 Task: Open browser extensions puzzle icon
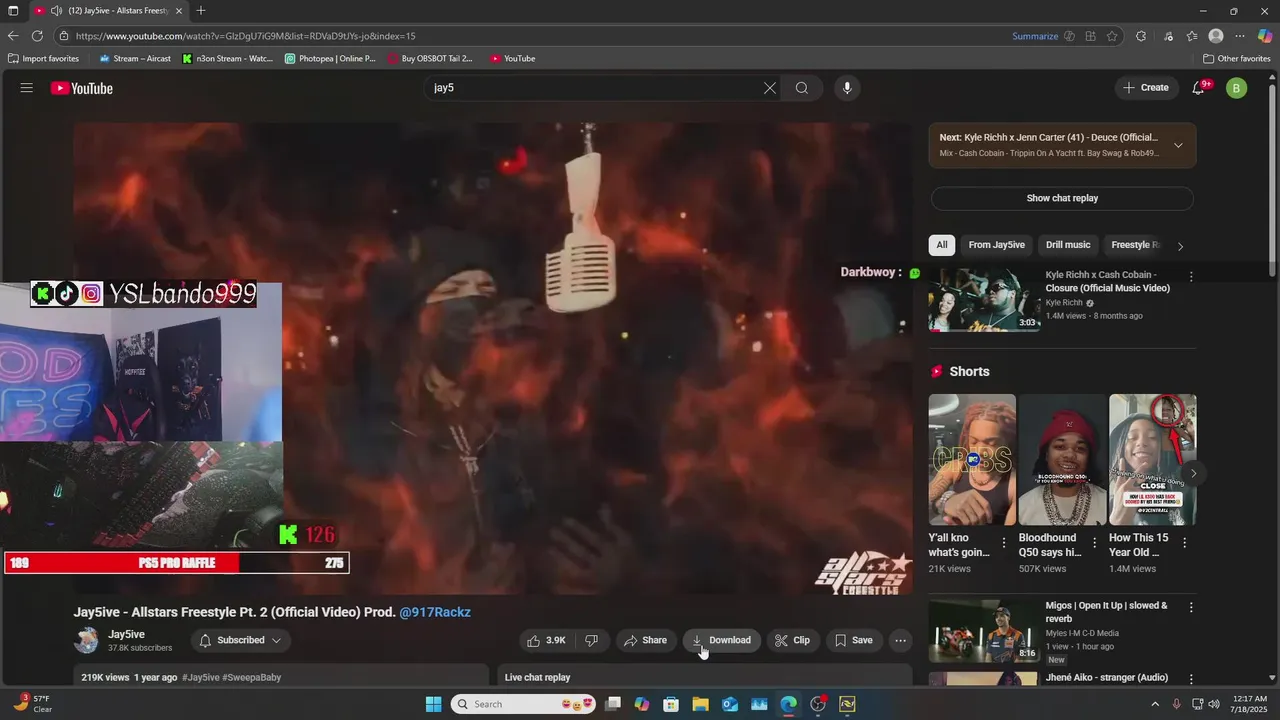[1141, 36]
